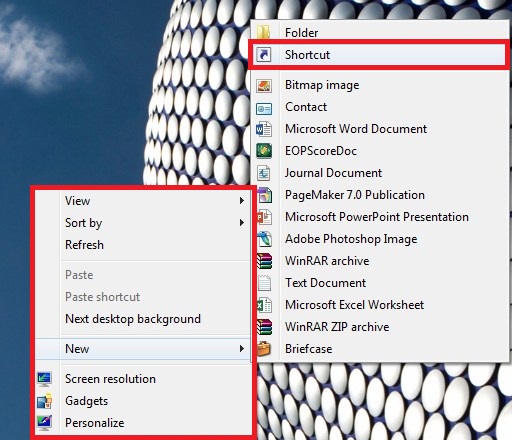Click the EOPScoreDoc green icon

tap(264, 151)
